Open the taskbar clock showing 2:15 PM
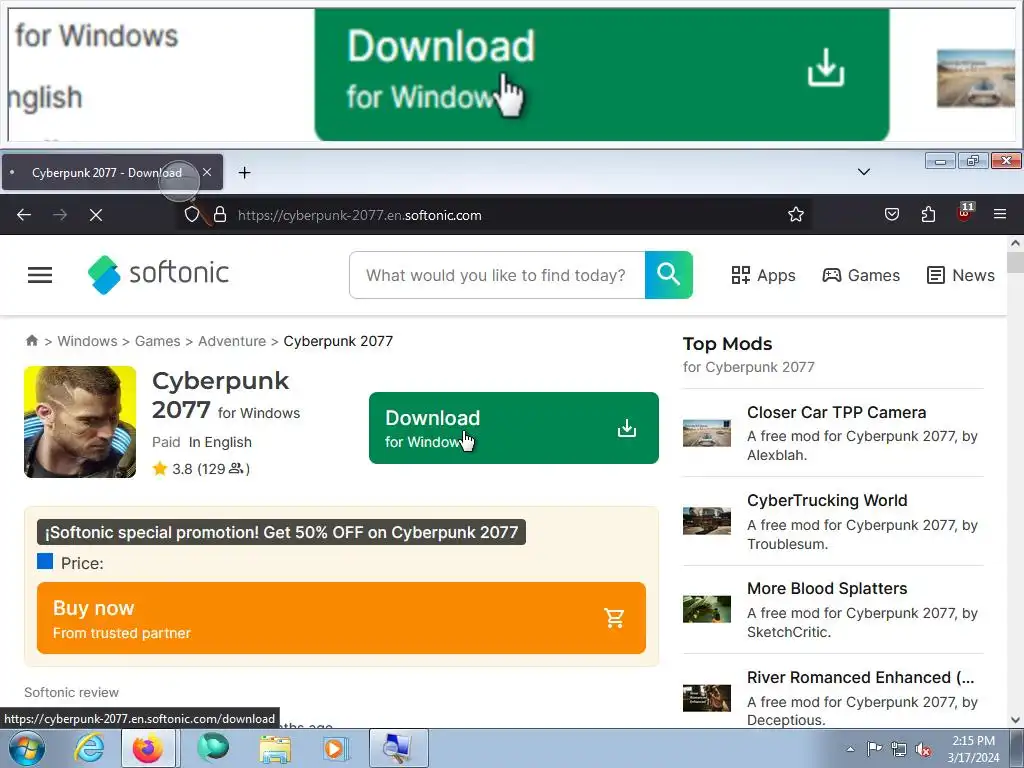The width and height of the screenshot is (1024, 768). (973, 749)
